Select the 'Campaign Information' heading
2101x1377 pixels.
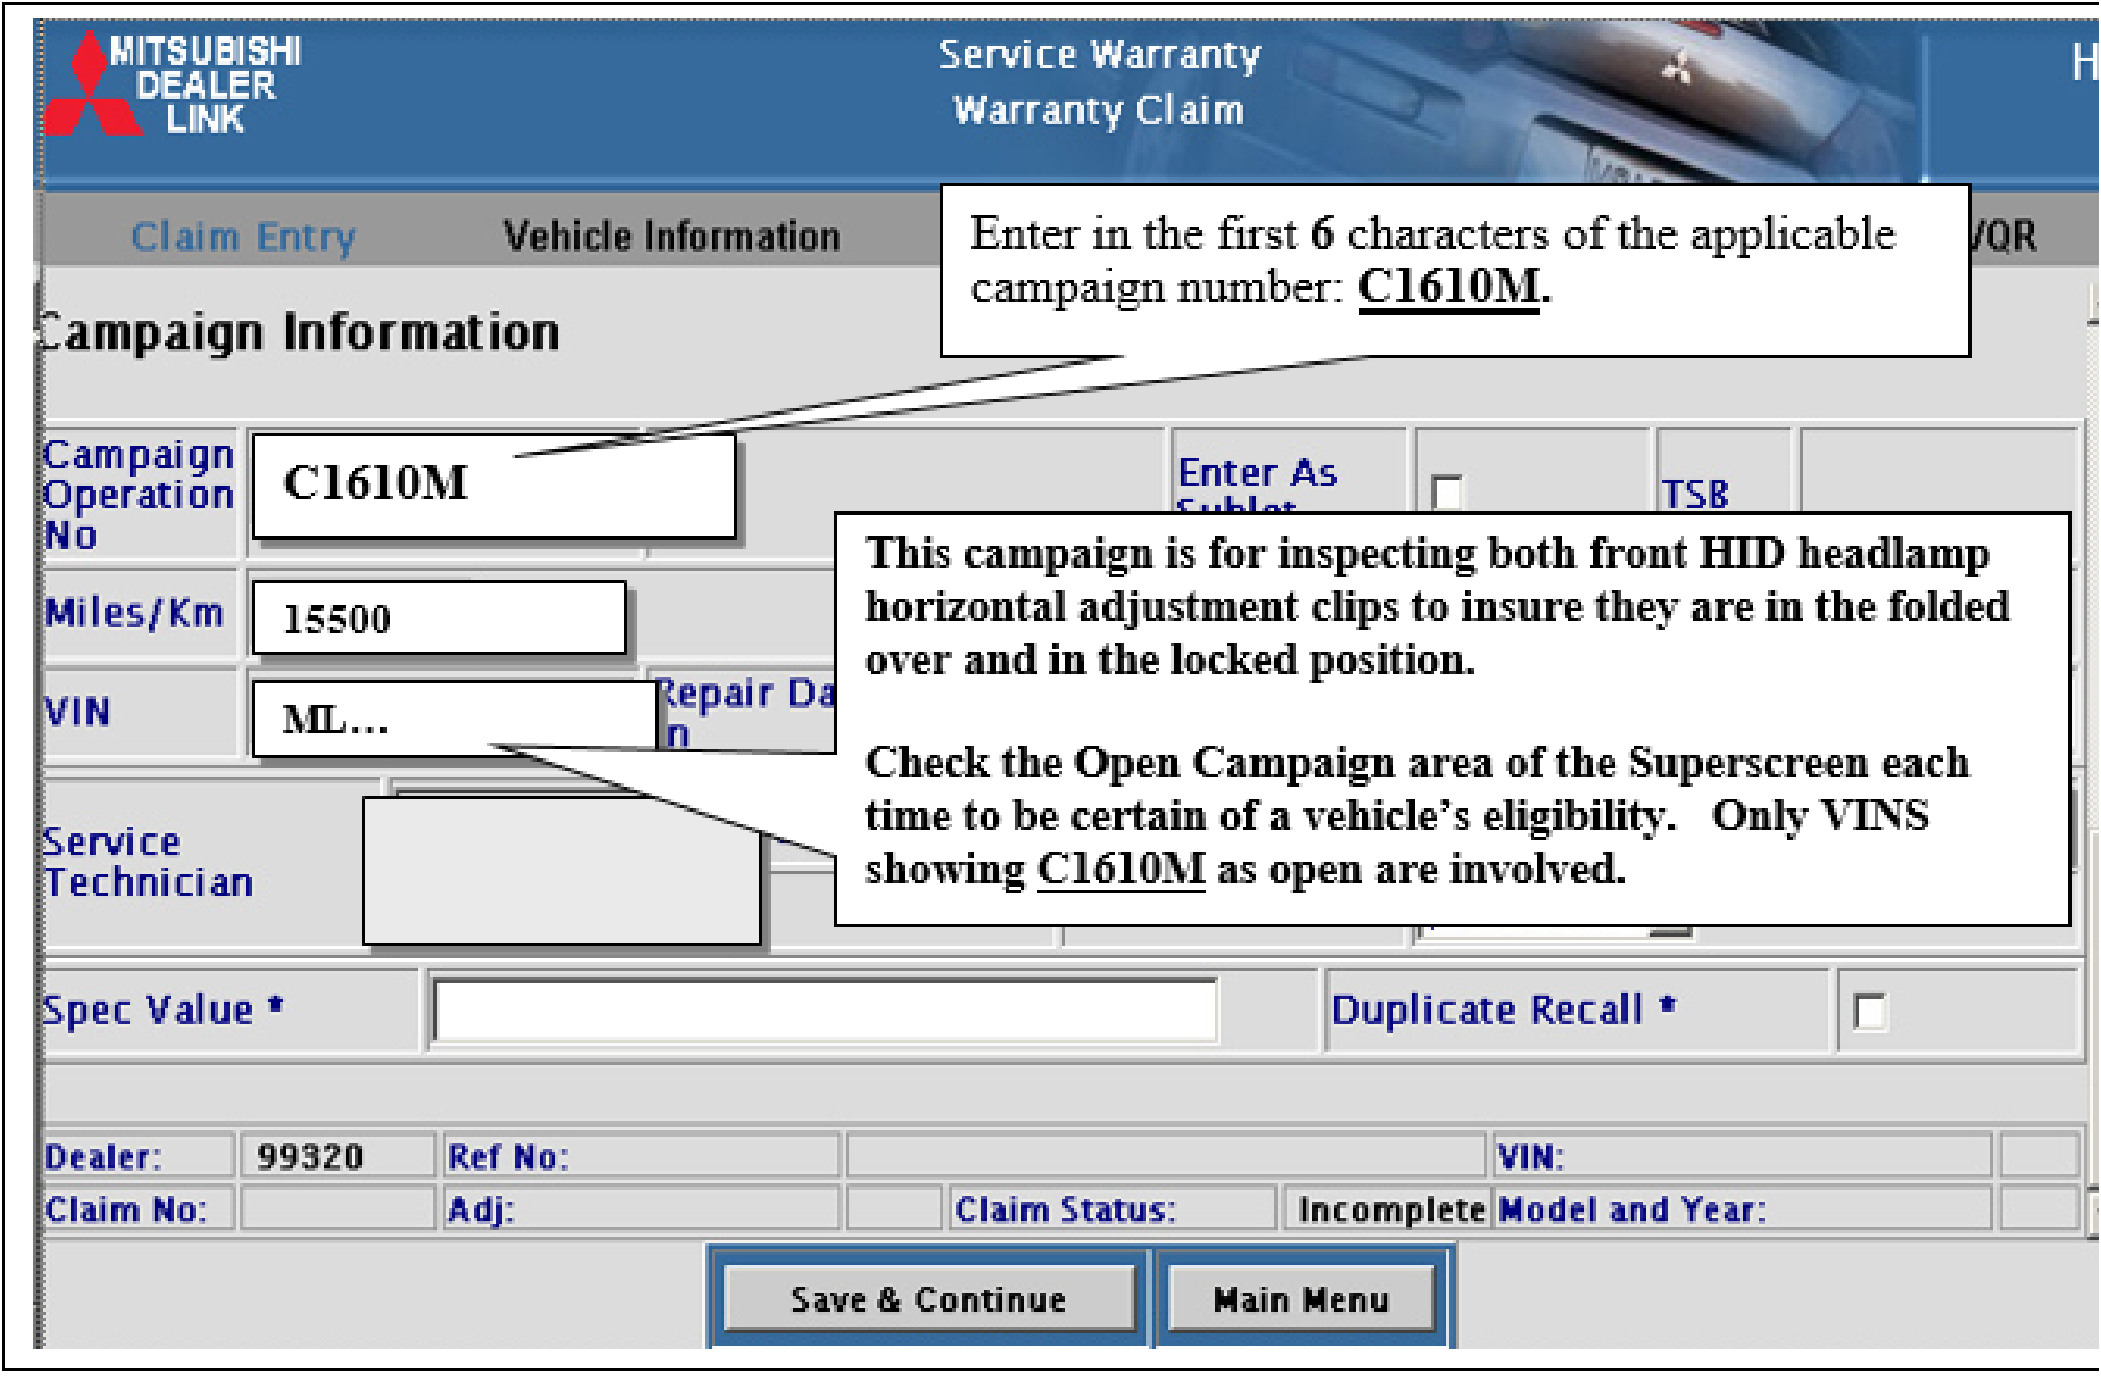[299, 332]
